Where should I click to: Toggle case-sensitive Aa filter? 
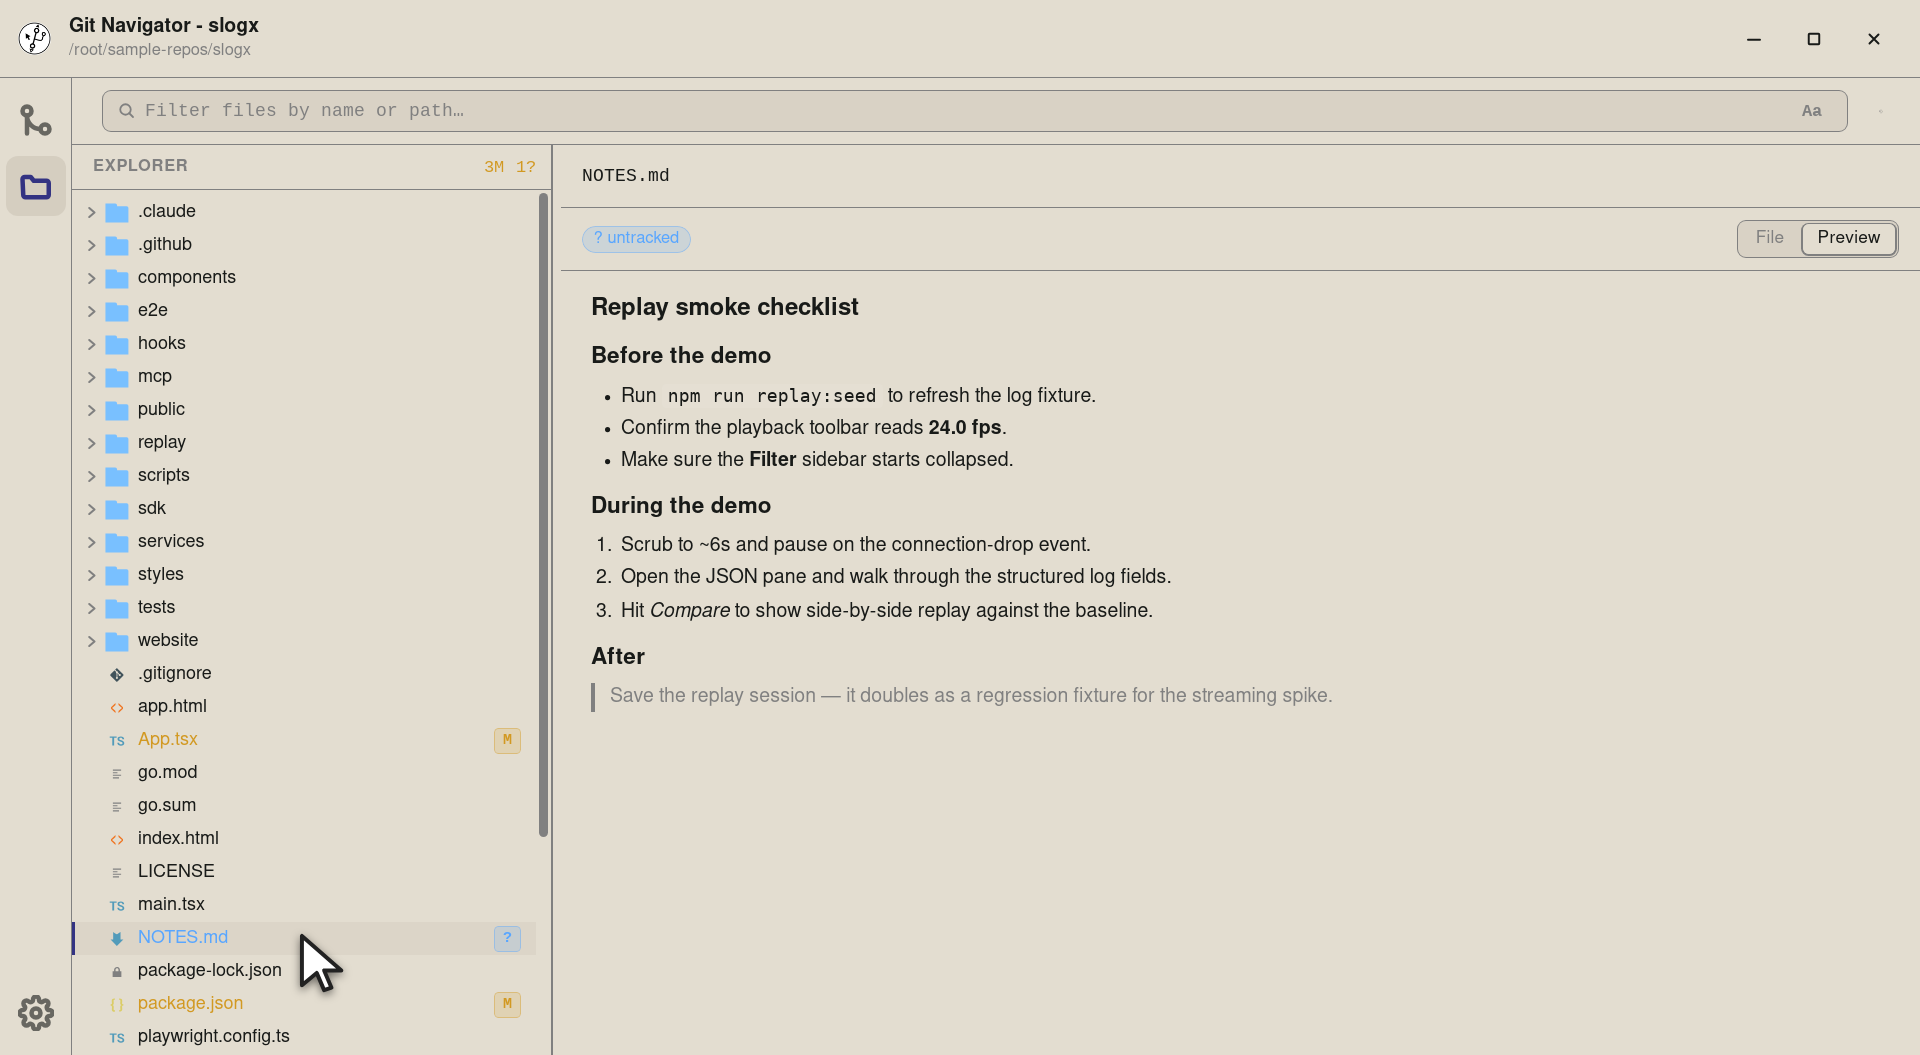tap(1811, 111)
